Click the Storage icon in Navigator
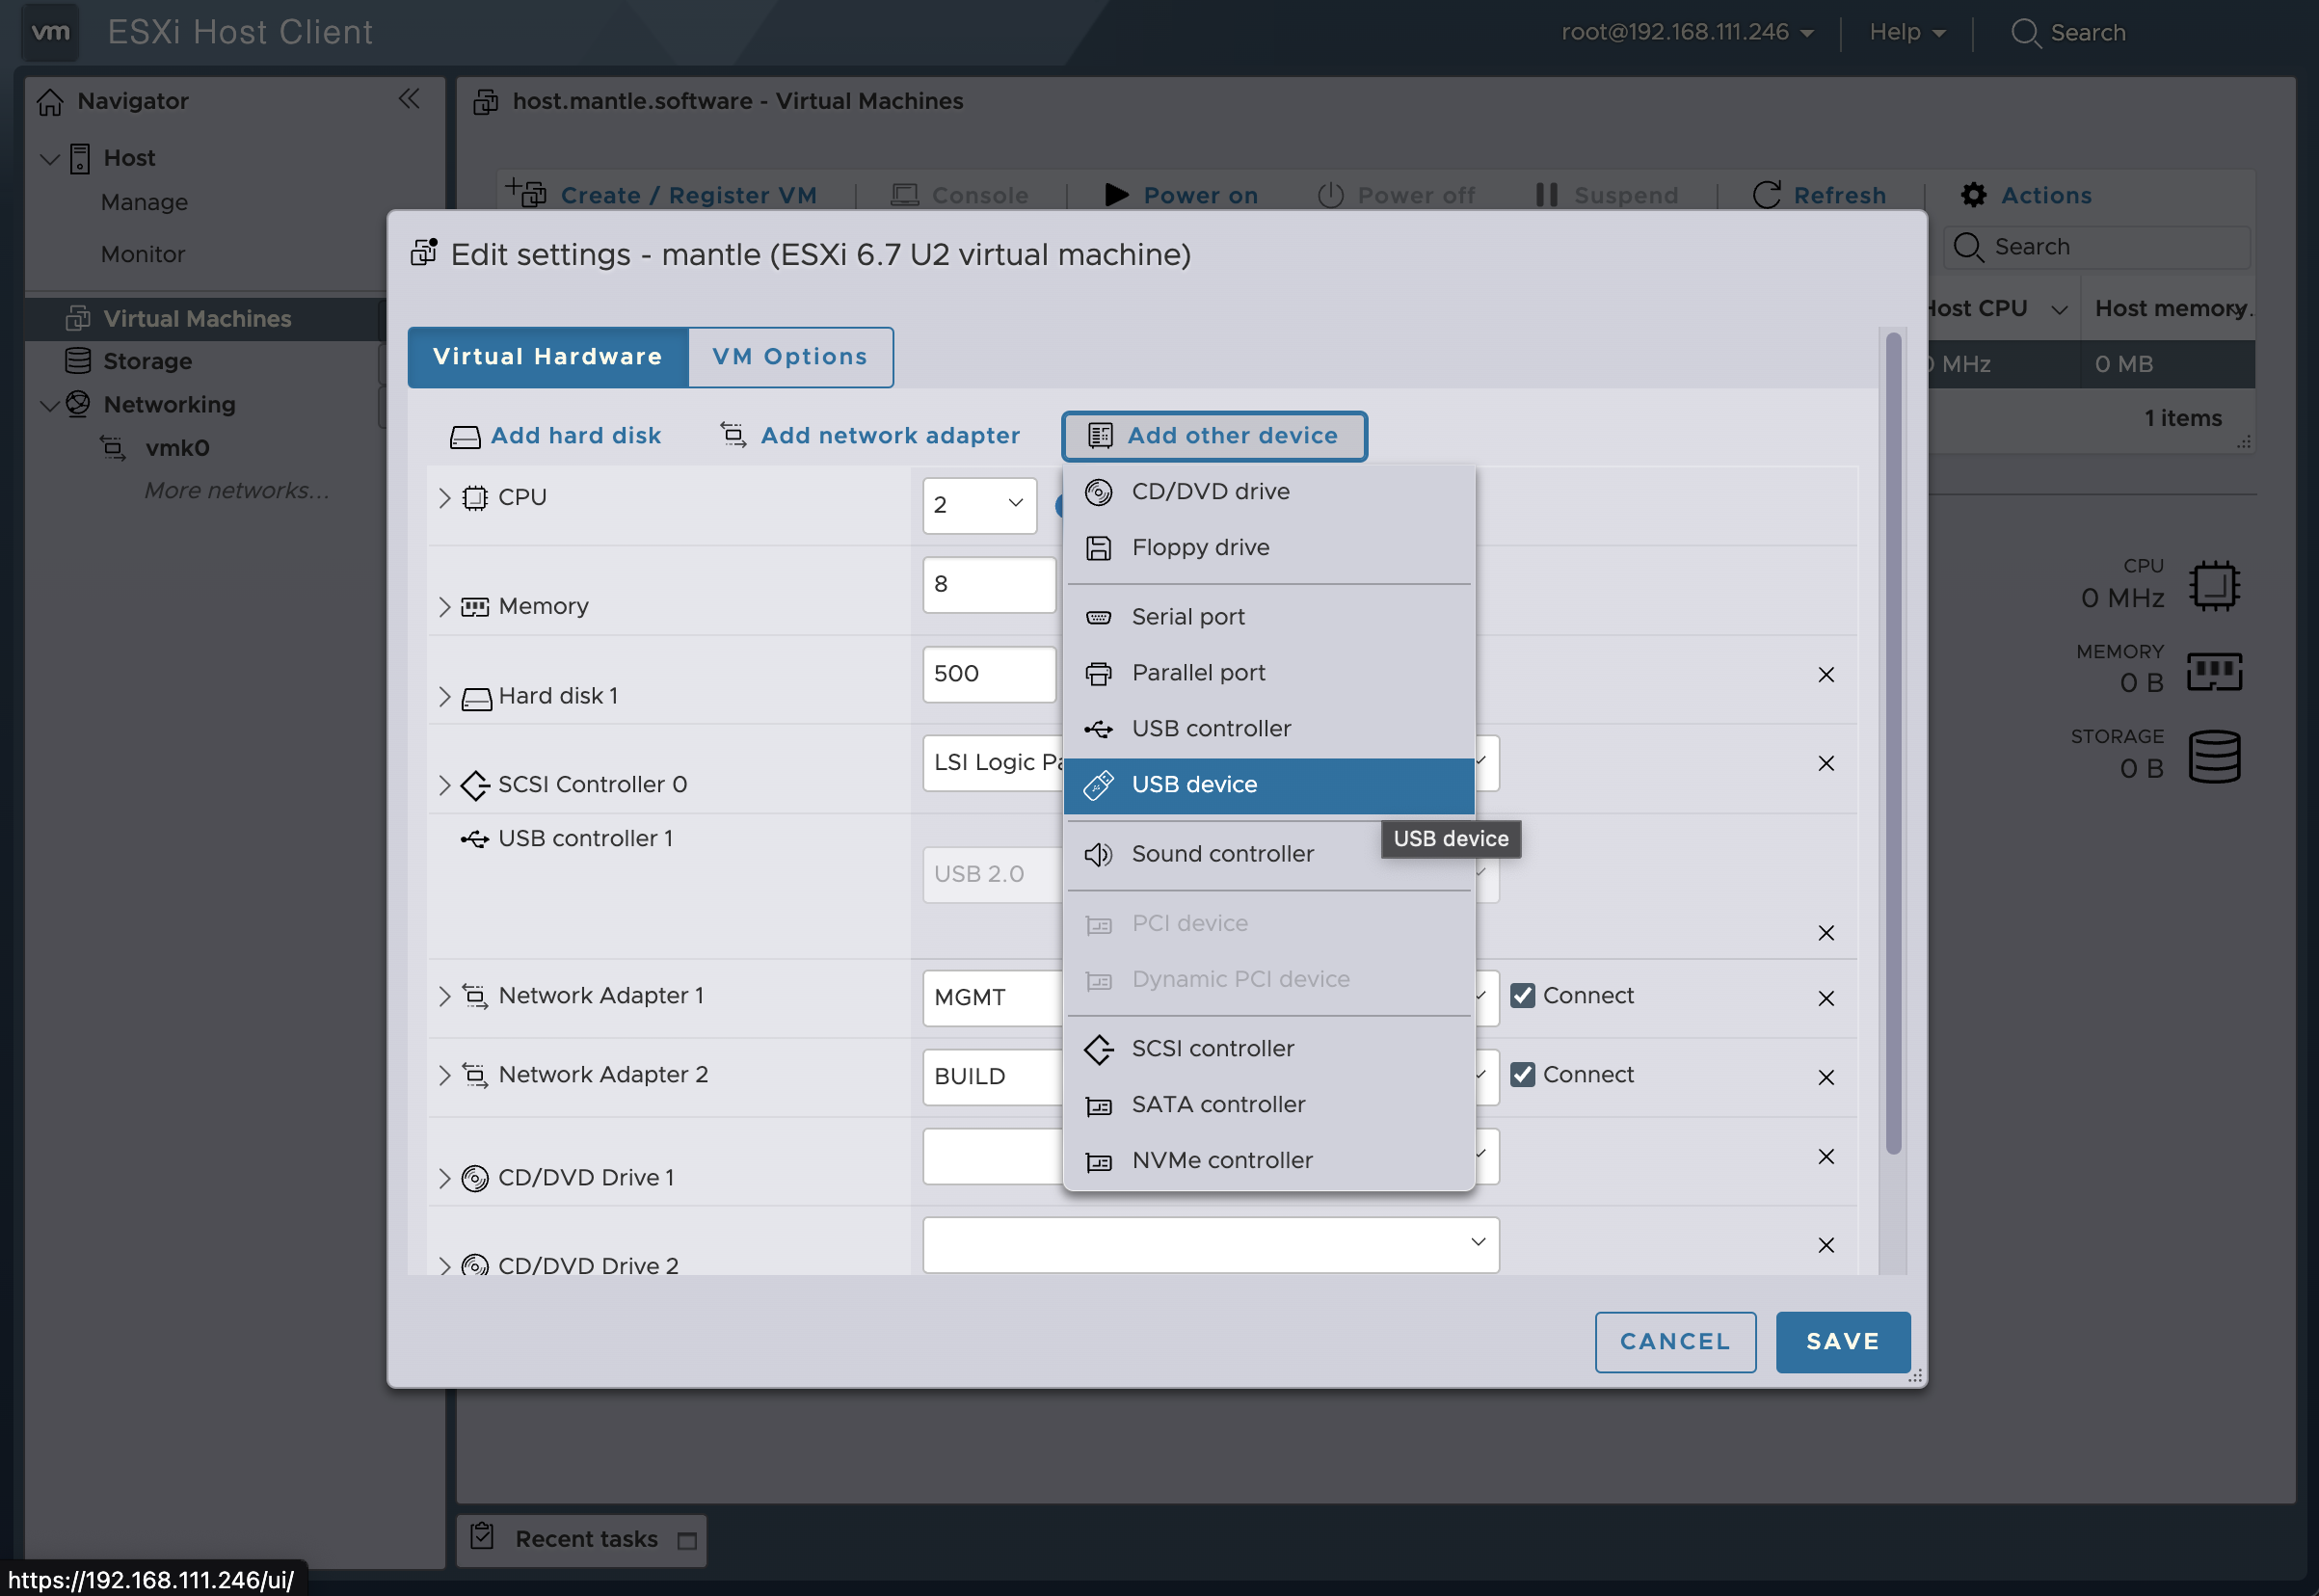Image resolution: width=2319 pixels, height=1596 pixels. [x=78, y=361]
